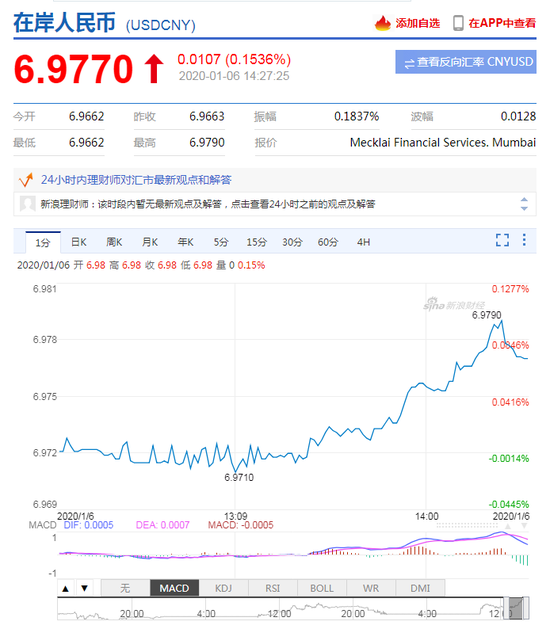The image size is (550, 629).
Task: Switch to 4H chart tab
Action: [363, 242]
